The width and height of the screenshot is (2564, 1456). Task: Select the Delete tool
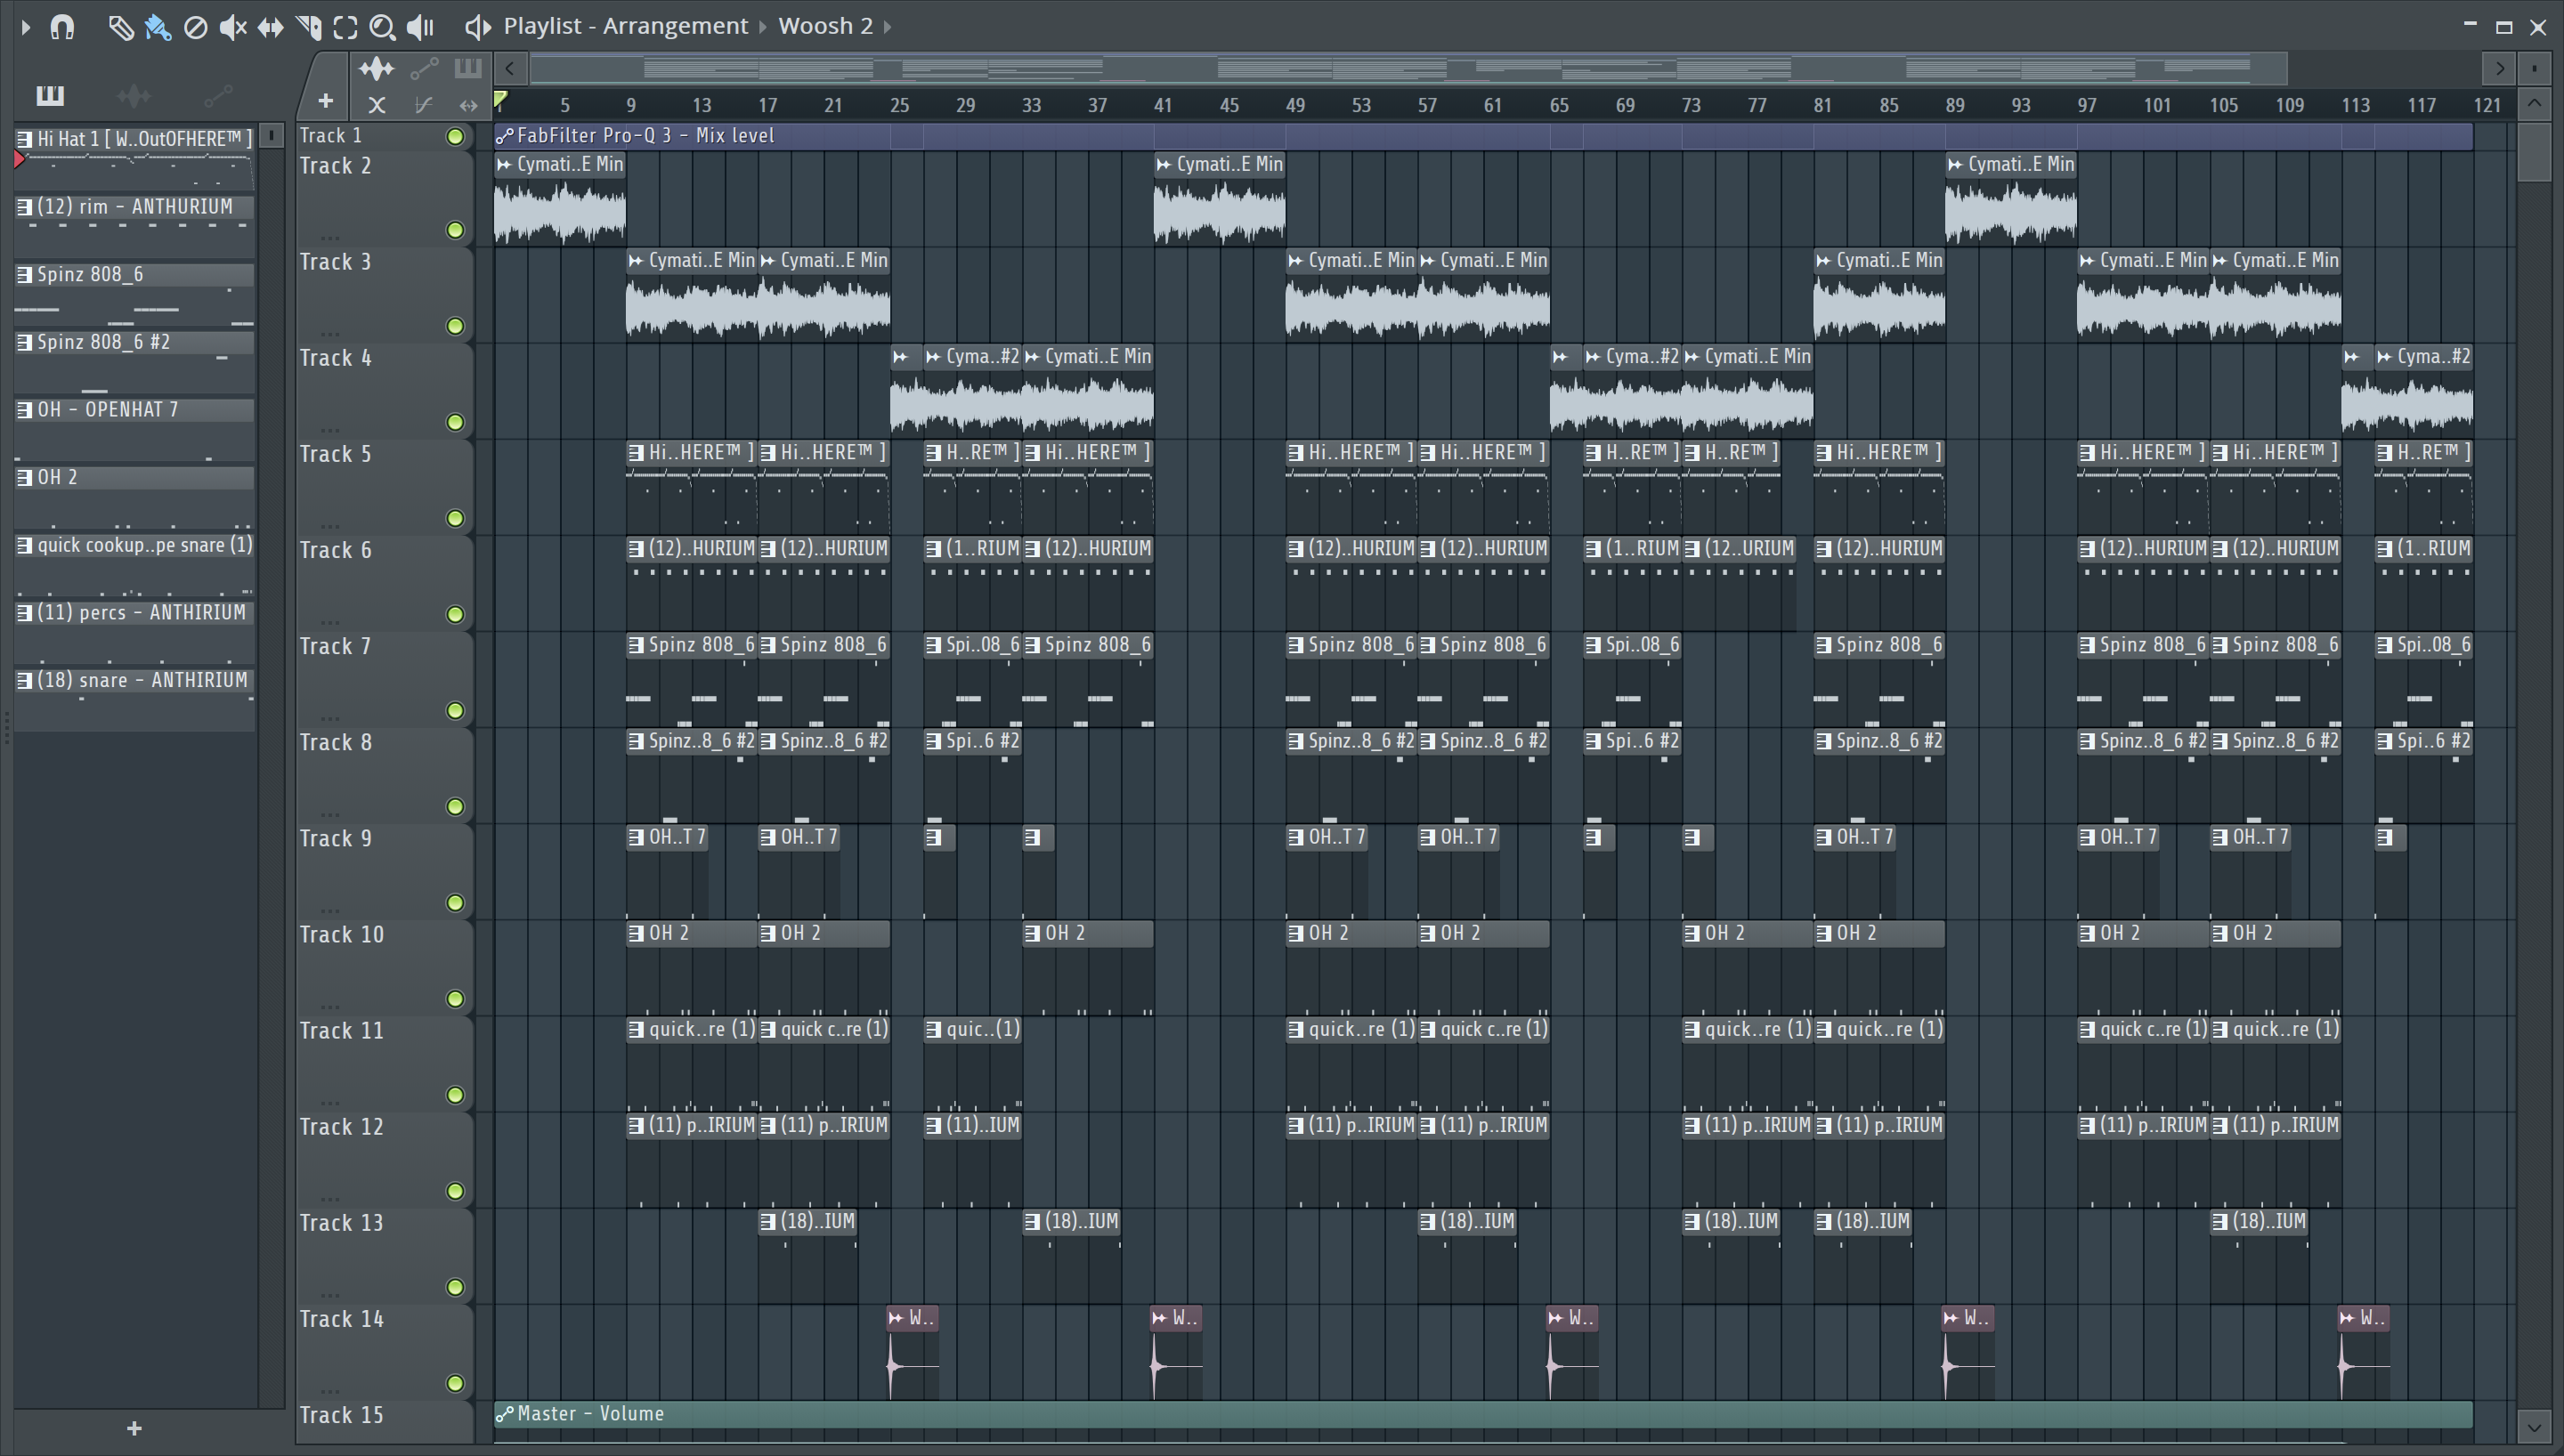pyautogui.click(x=196, y=27)
